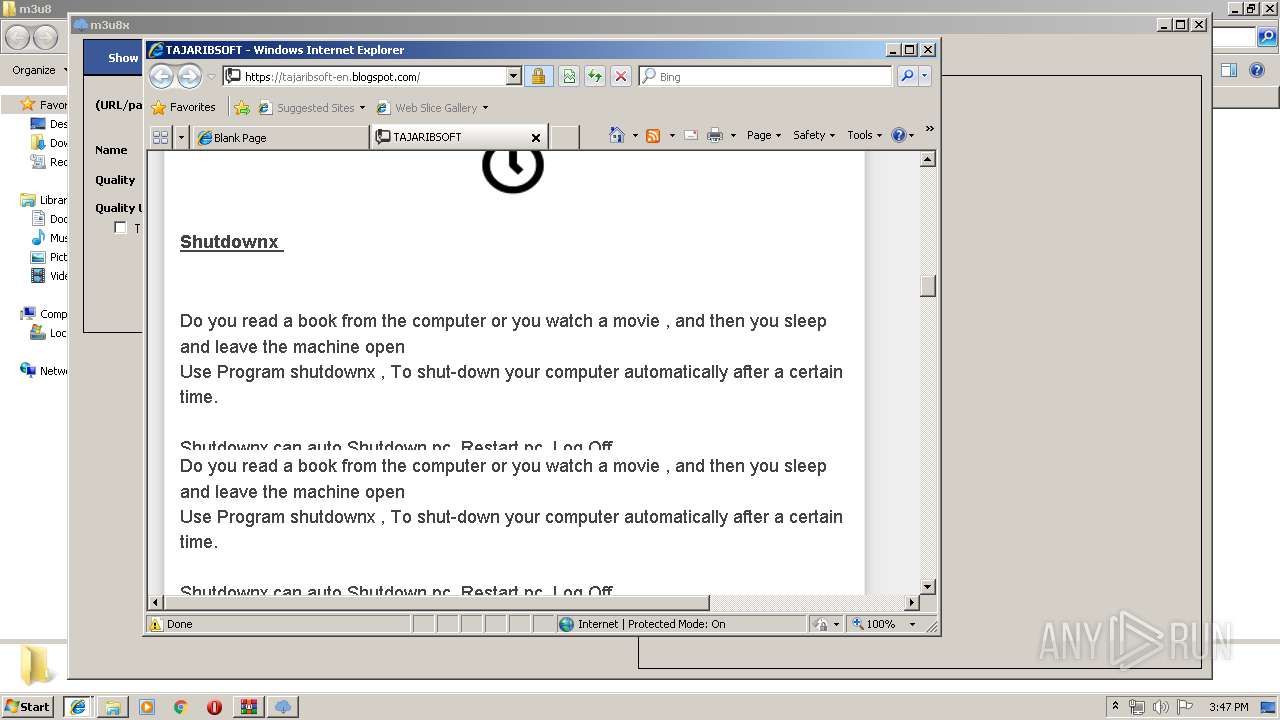Open the volume speaker tray icon
The image size is (1280, 720).
(x=1161, y=707)
